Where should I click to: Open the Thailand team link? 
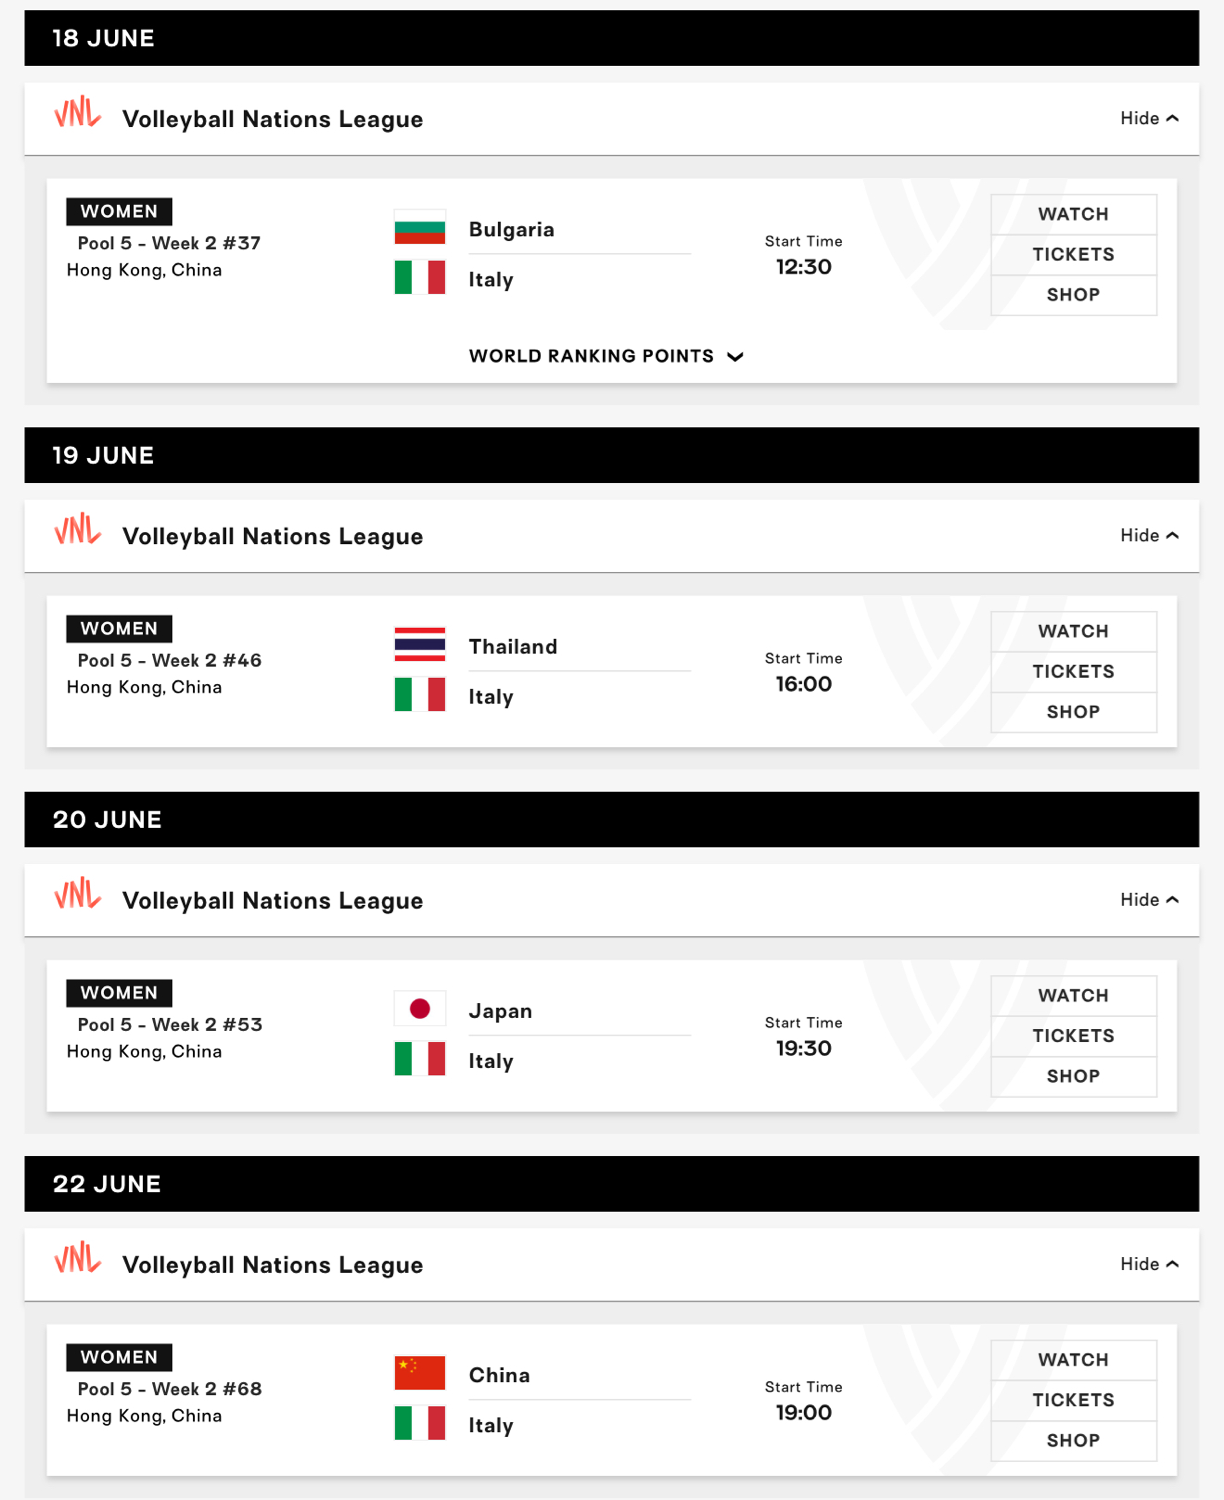(x=513, y=647)
